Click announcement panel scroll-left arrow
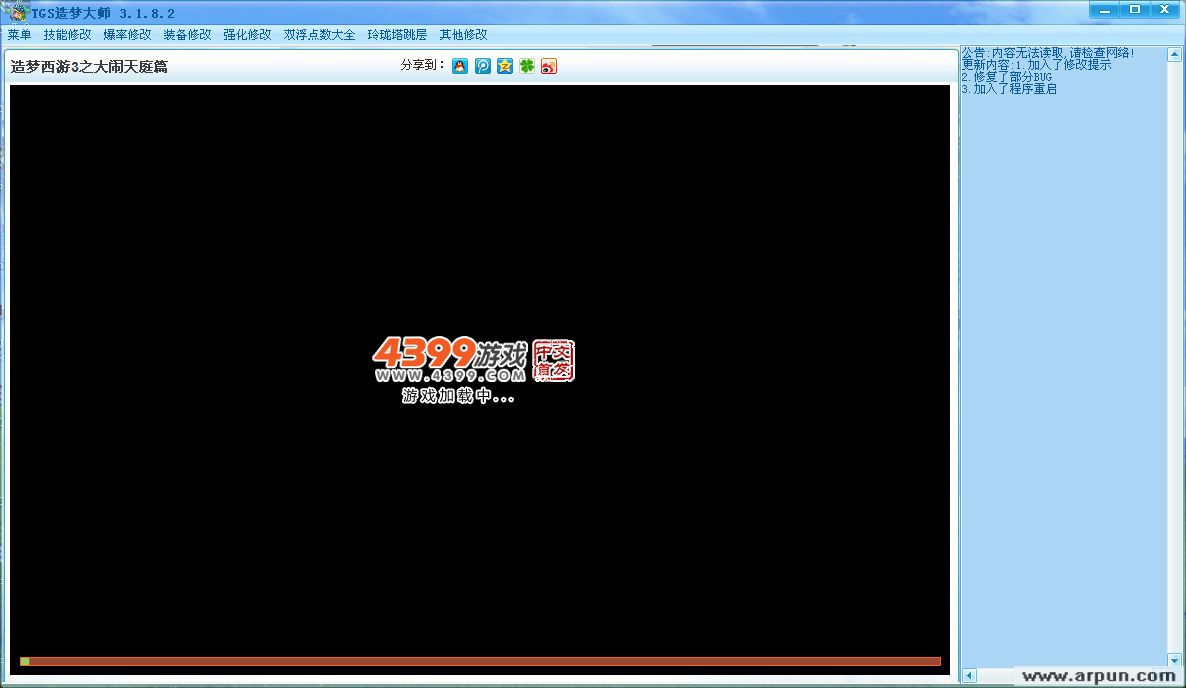1186x688 pixels. 969,675
